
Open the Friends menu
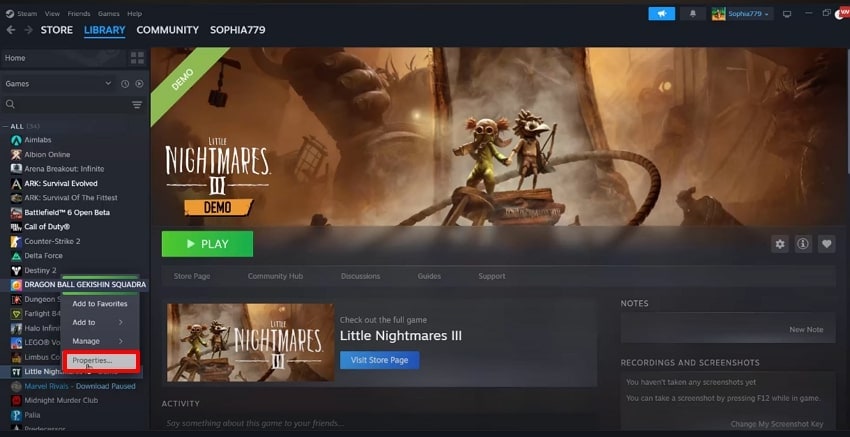pyautogui.click(x=79, y=14)
